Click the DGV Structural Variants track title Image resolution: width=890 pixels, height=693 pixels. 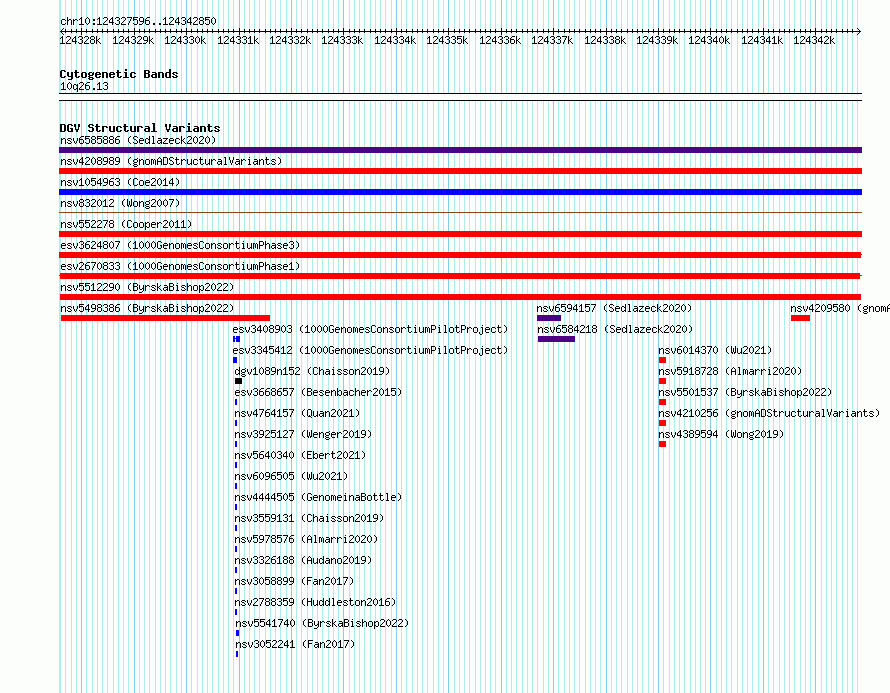point(140,128)
